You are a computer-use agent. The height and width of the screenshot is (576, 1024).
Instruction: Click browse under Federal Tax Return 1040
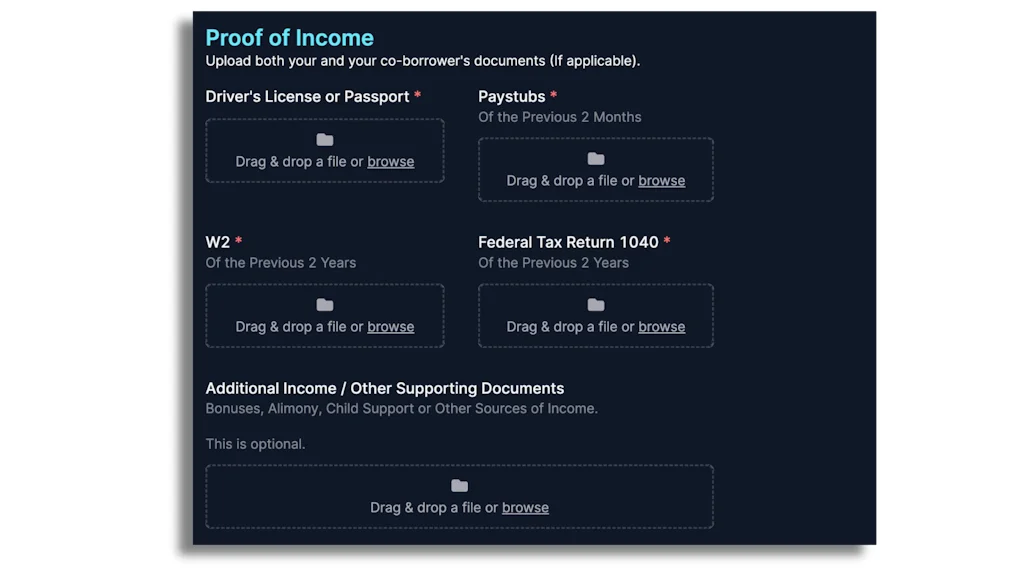coord(661,326)
